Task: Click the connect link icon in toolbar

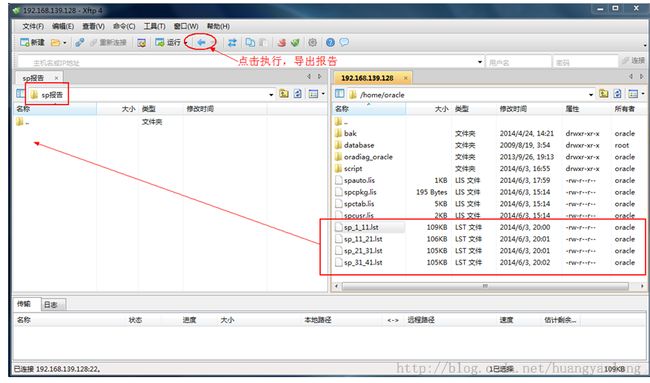Action: [80, 42]
